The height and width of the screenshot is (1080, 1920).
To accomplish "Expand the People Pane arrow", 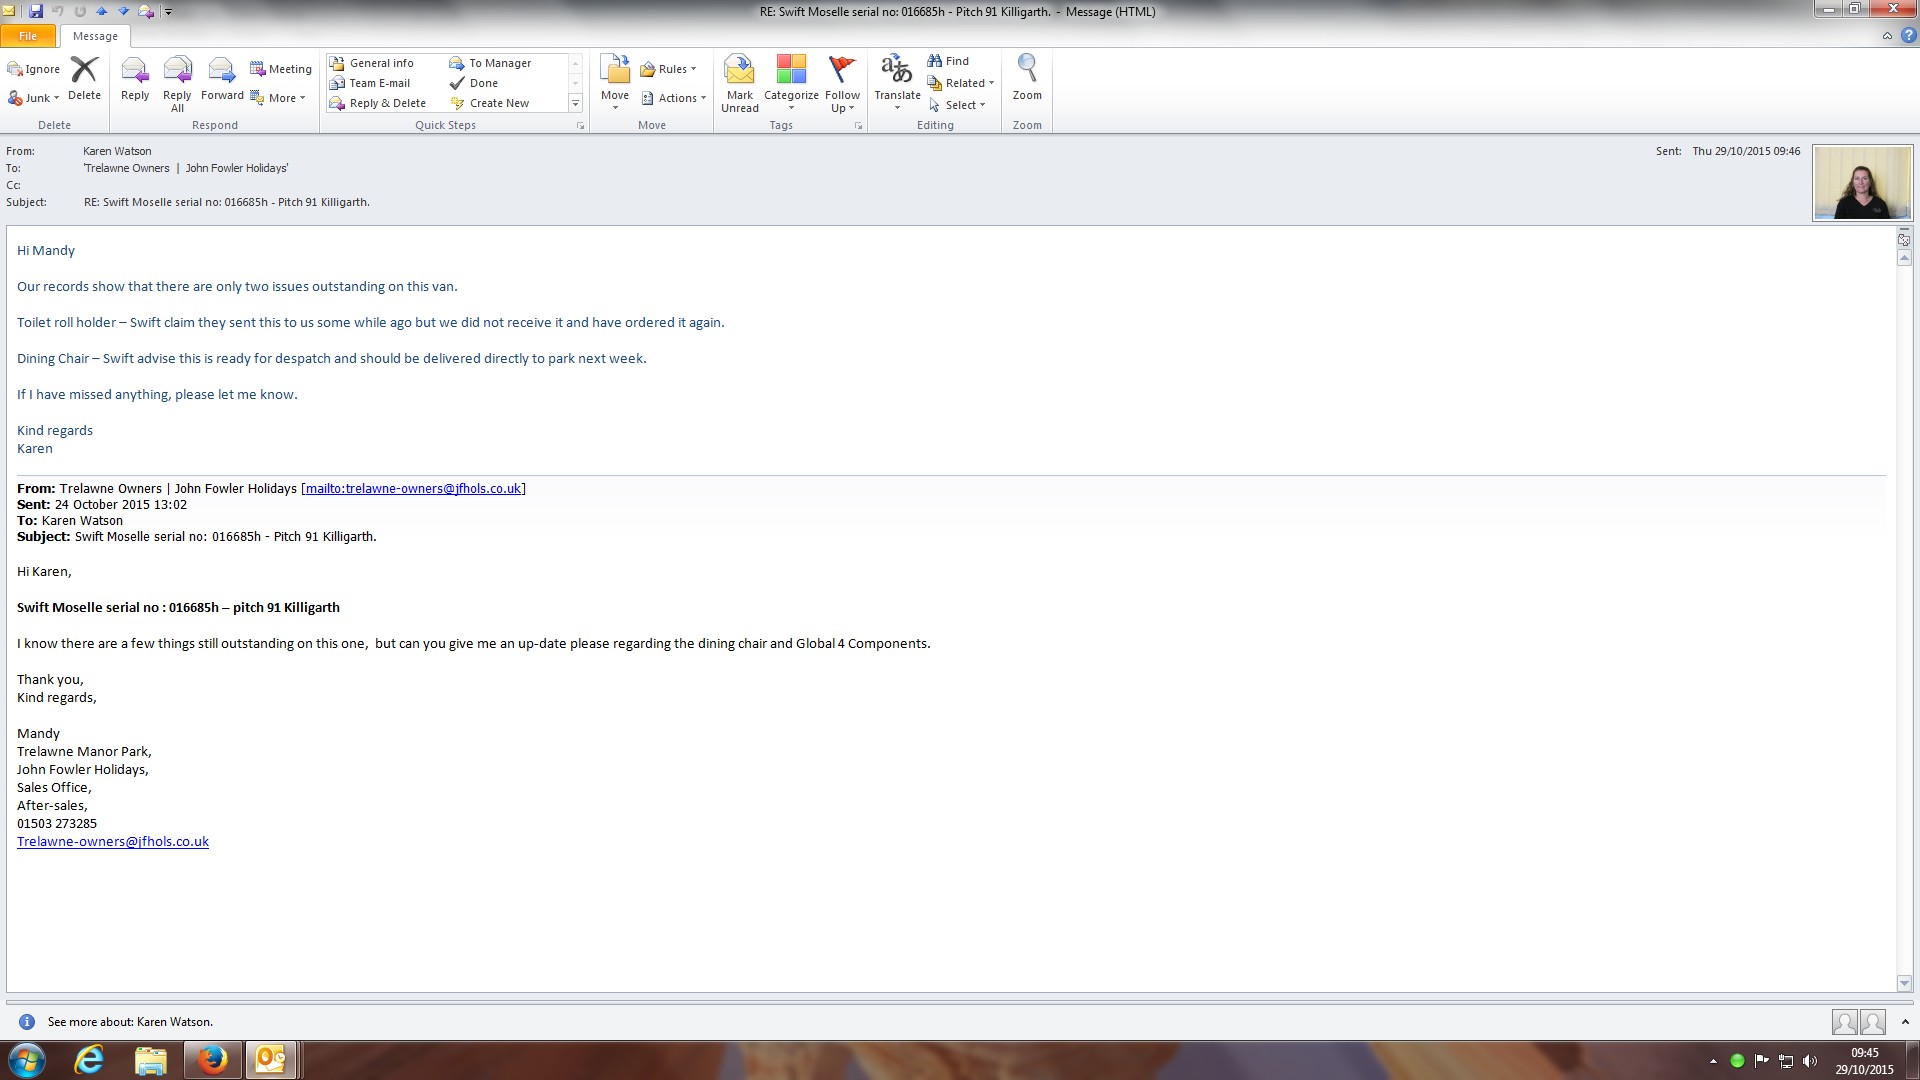I will [1905, 1022].
